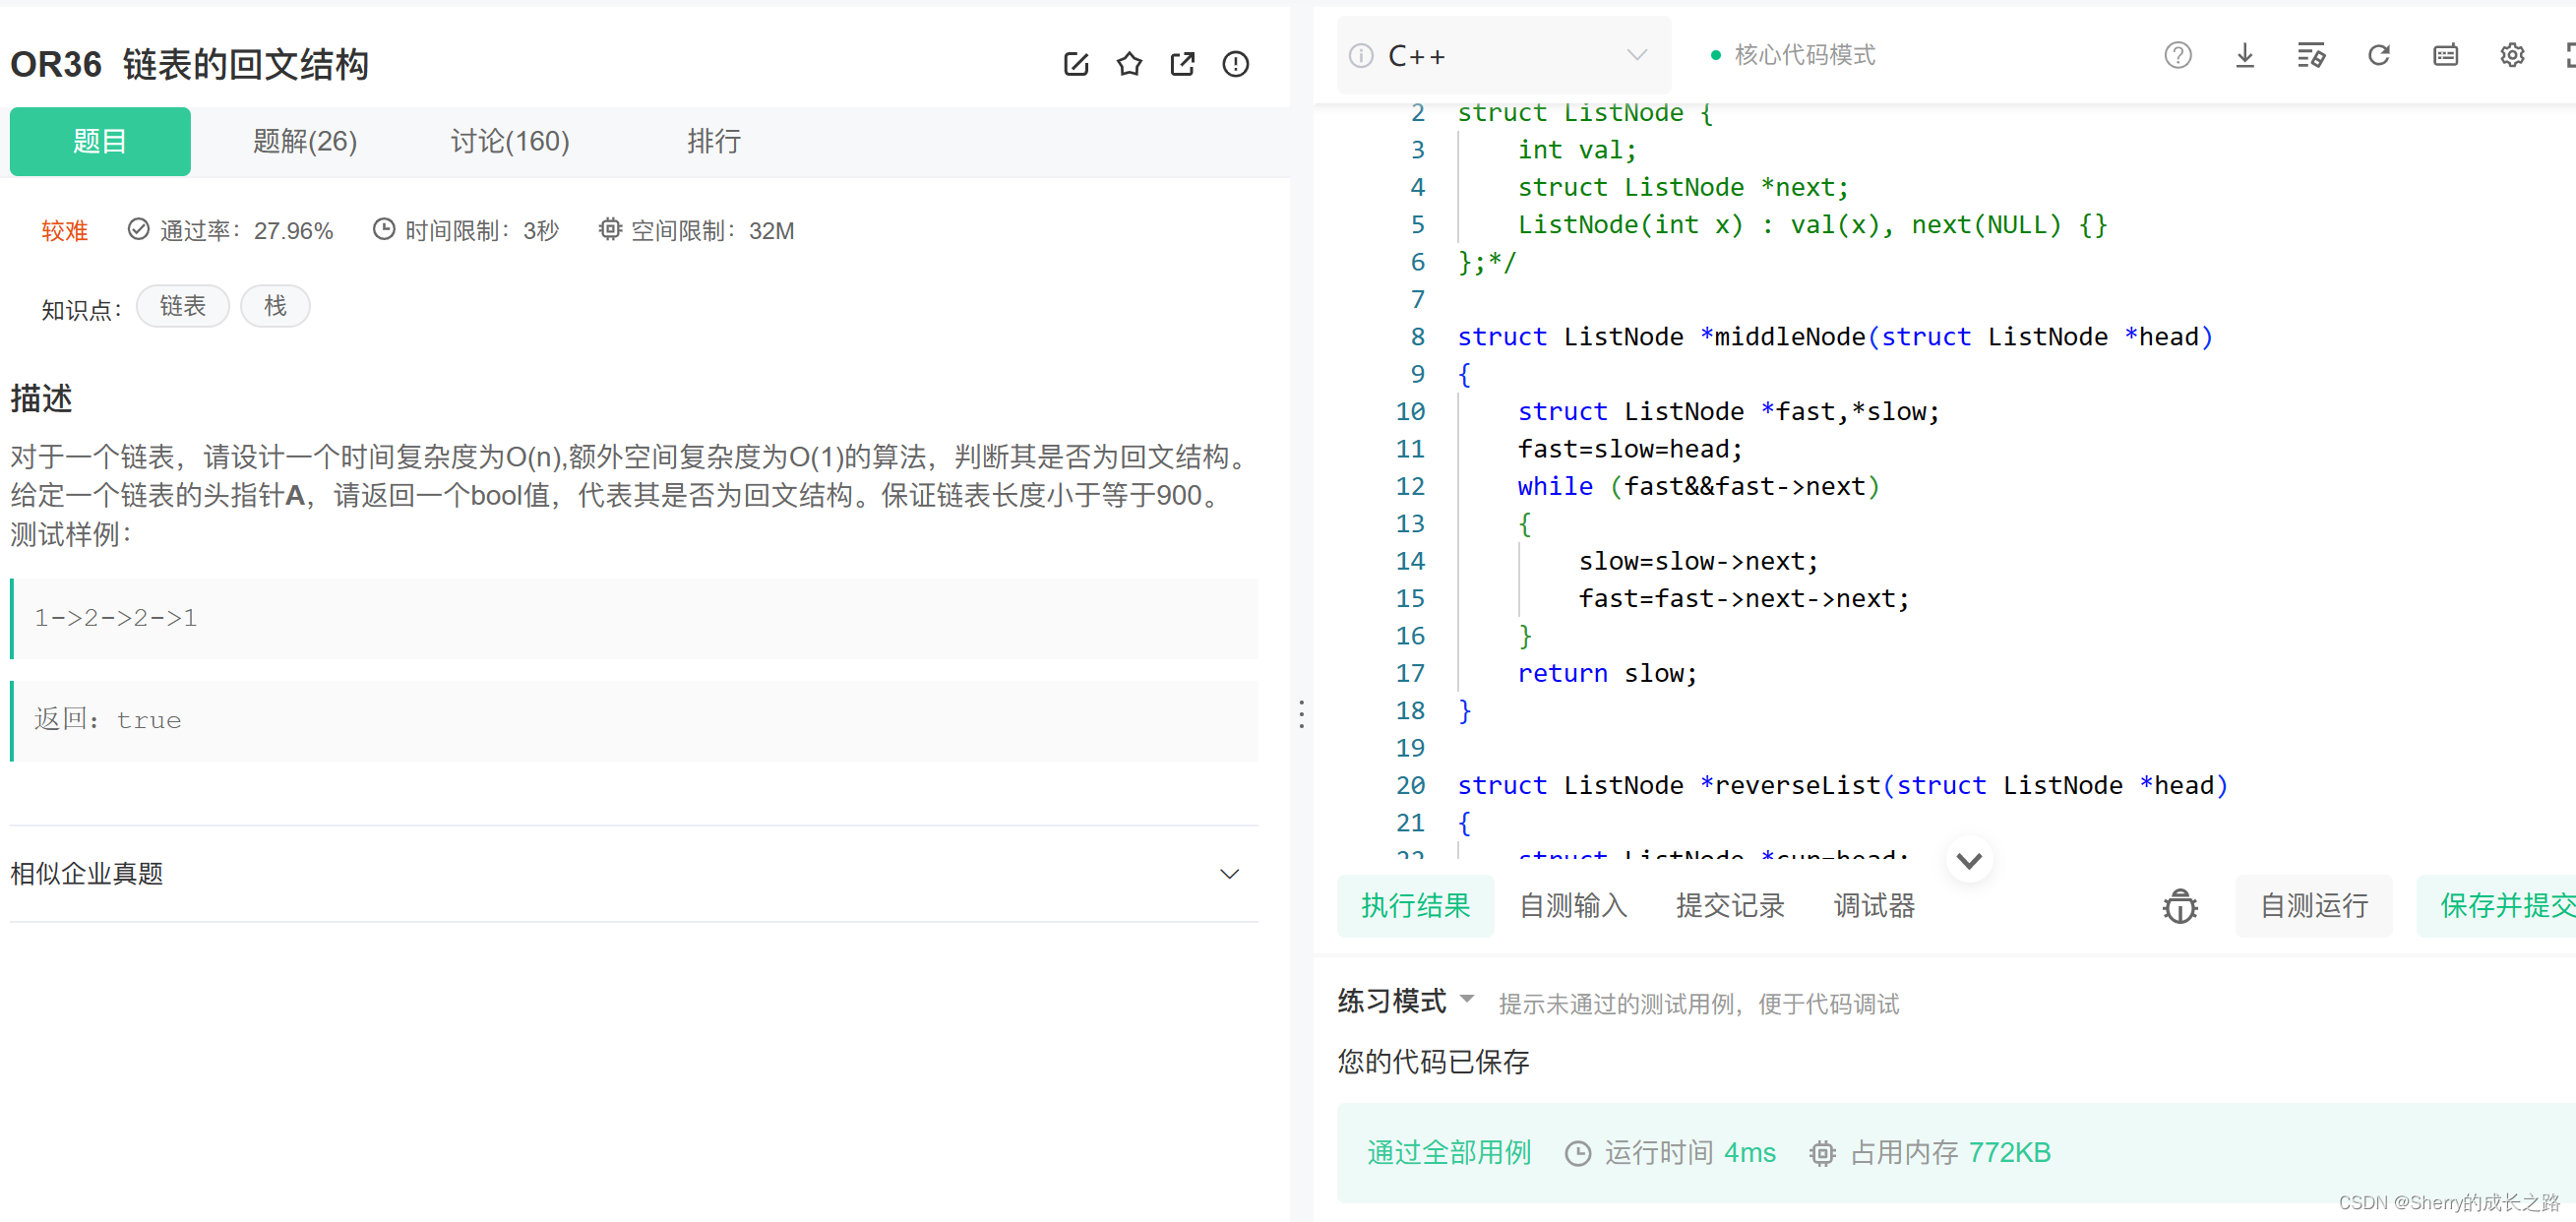Click the 您的代码已保存 message
The height and width of the screenshot is (1222, 2576).
(1433, 1062)
